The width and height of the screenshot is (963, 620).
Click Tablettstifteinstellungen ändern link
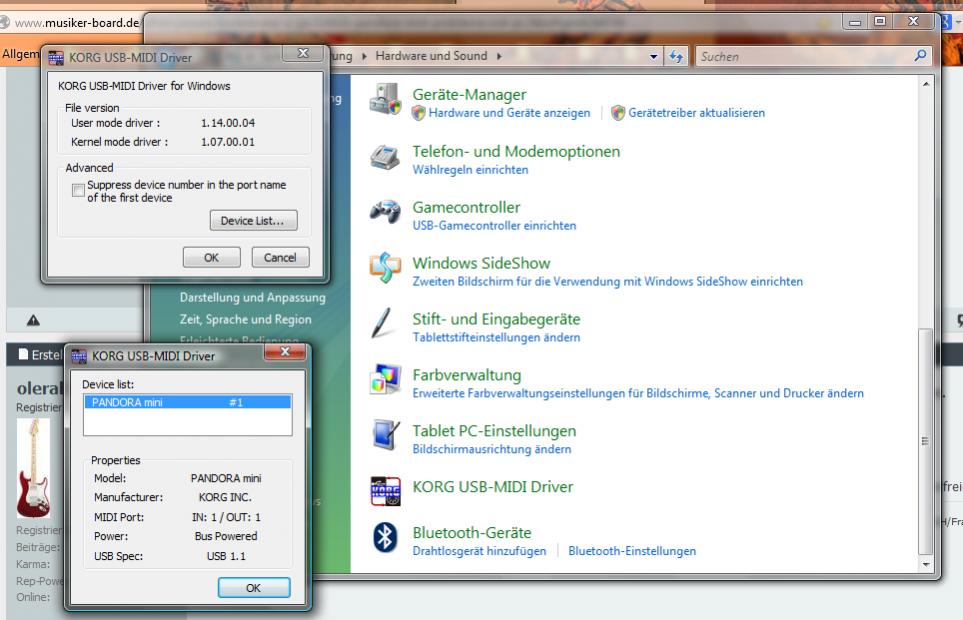point(496,337)
